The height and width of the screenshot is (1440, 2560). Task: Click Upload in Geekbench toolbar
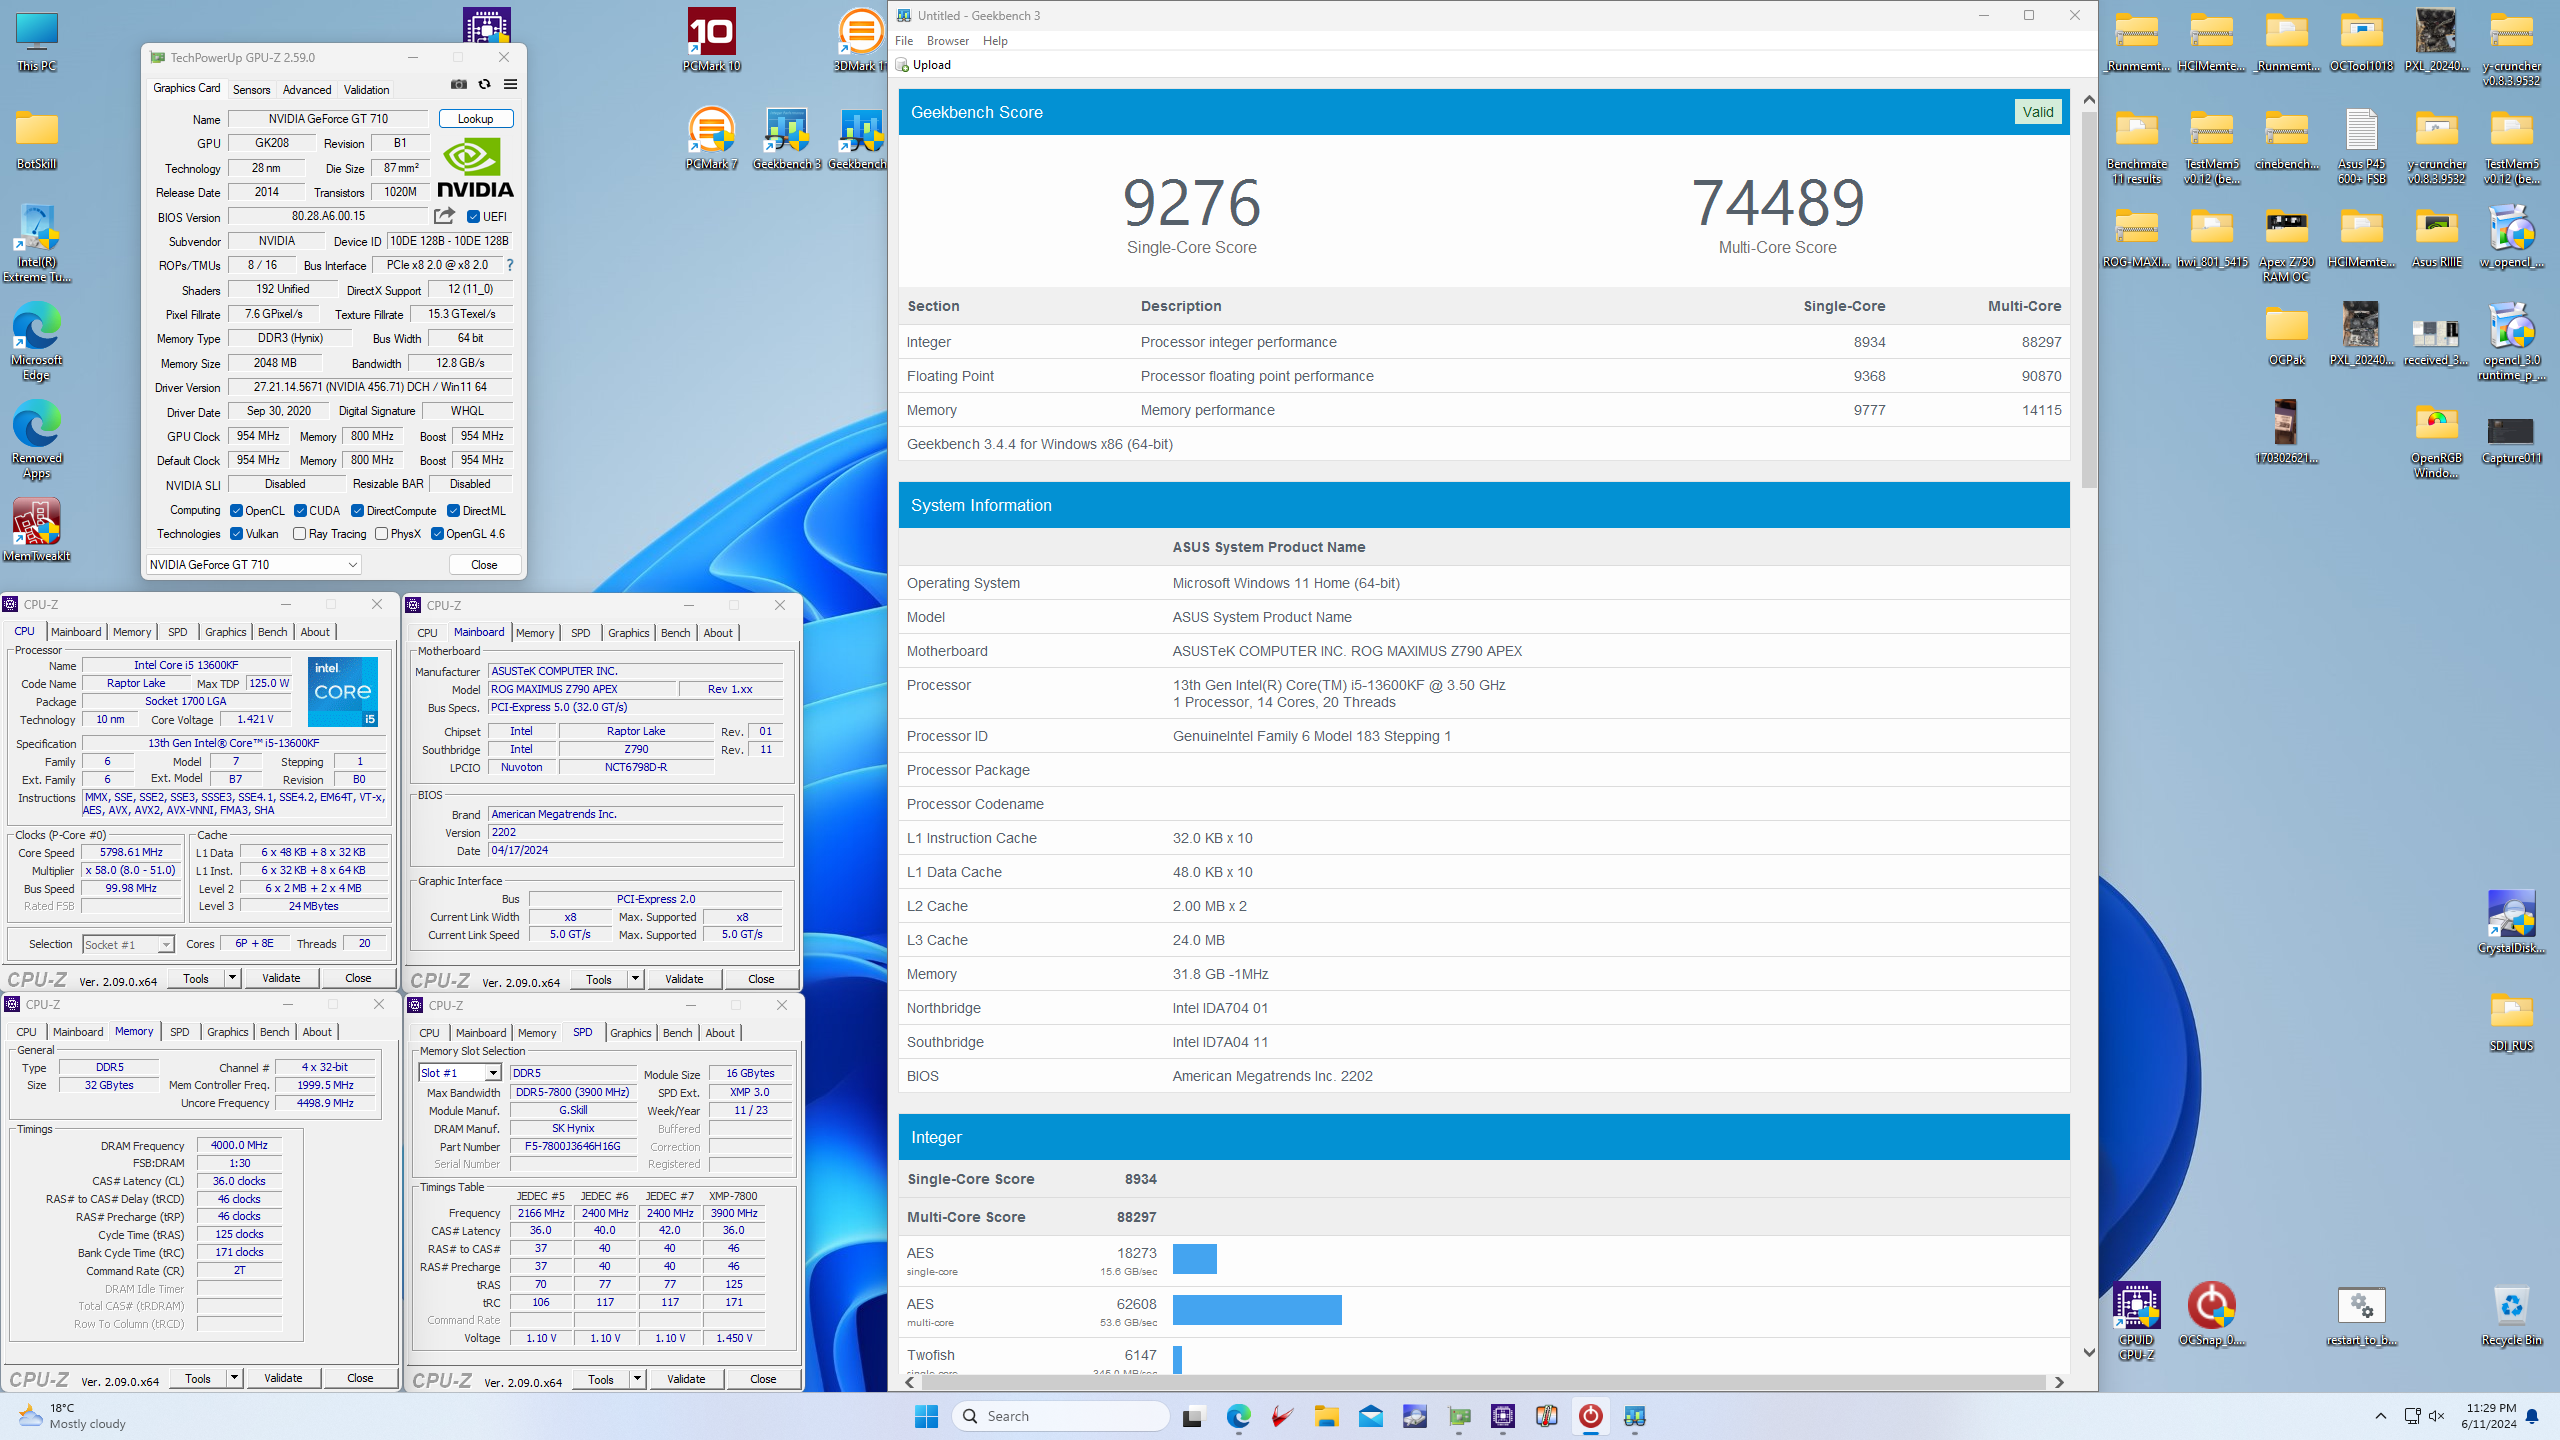923,65
